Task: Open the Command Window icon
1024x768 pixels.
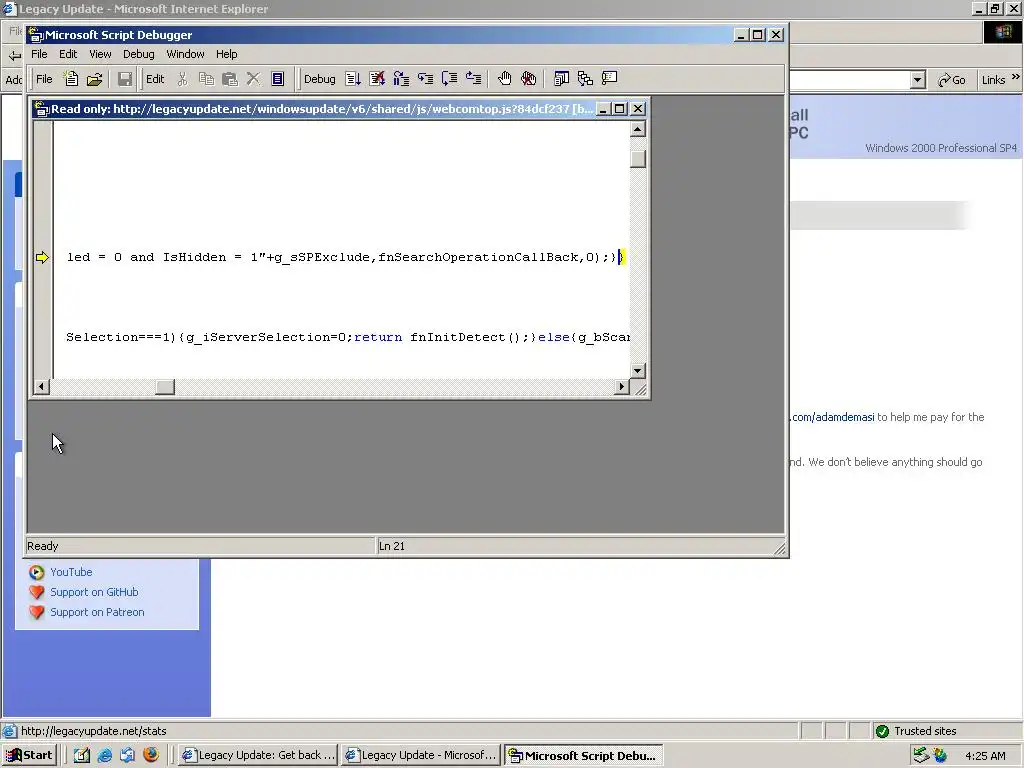Action: pos(609,79)
